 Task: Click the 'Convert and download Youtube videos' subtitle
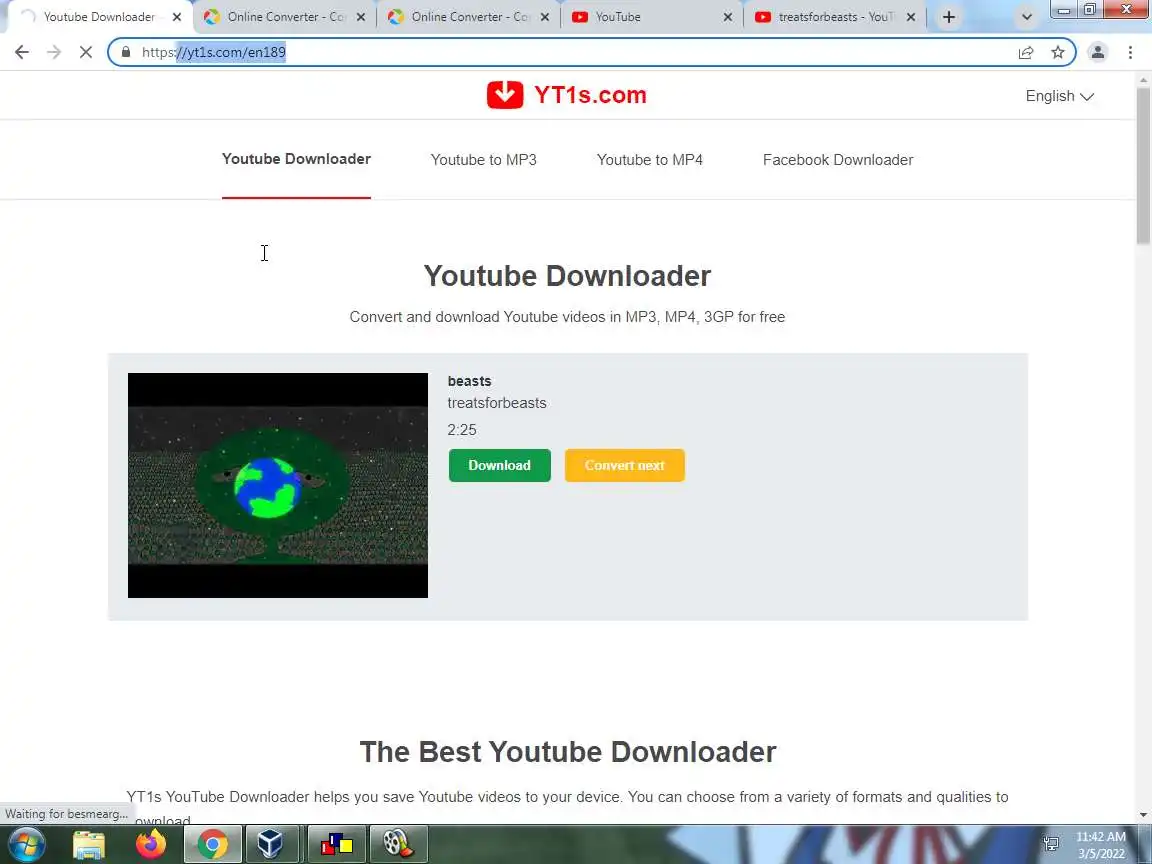click(567, 317)
